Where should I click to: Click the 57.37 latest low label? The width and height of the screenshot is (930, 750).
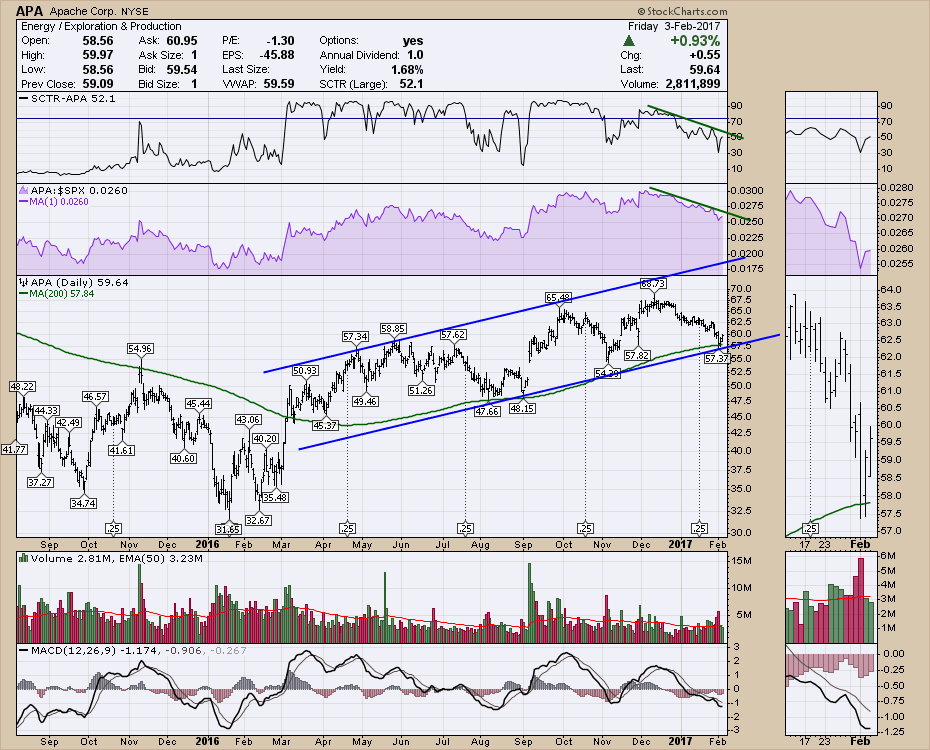tap(716, 358)
